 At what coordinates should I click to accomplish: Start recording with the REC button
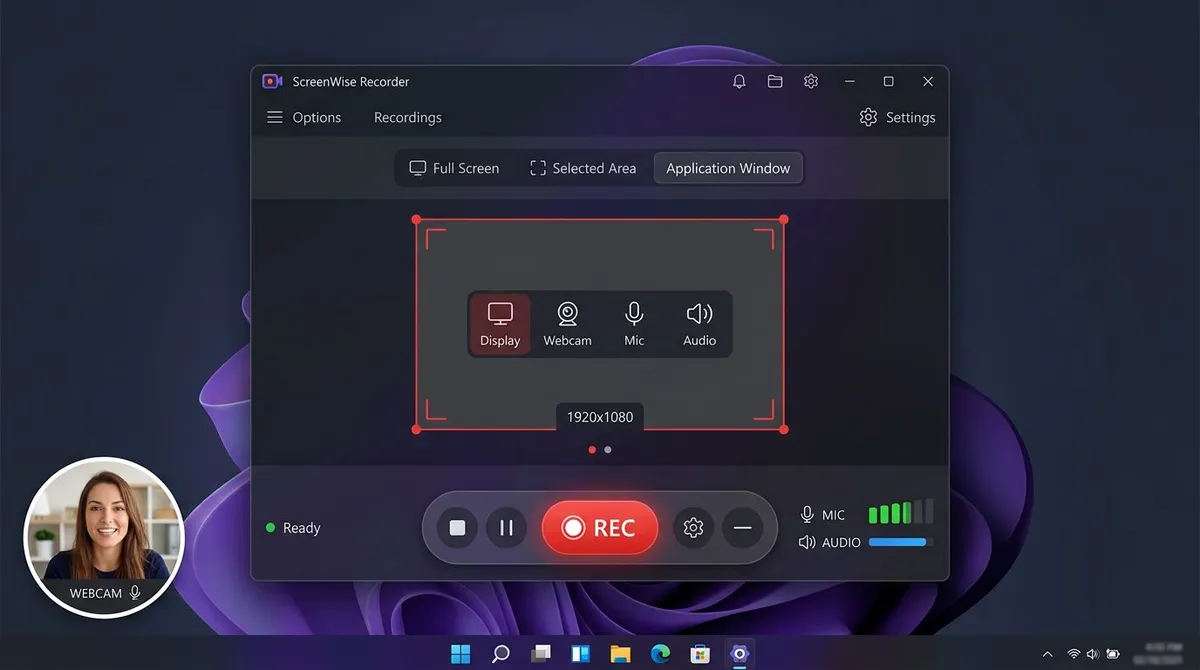[600, 528]
